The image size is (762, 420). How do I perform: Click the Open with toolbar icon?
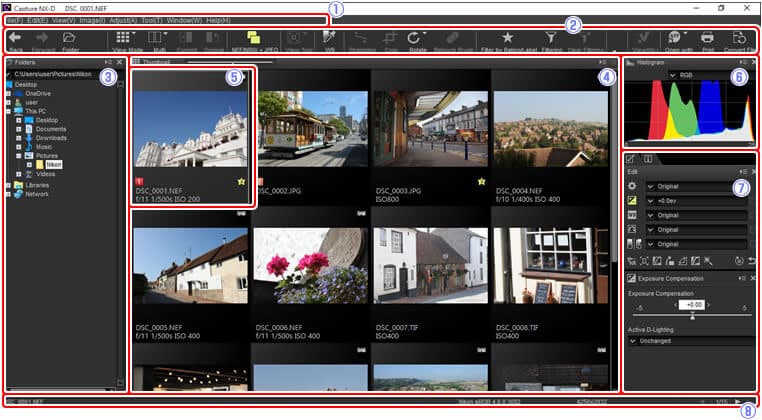[675, 36]
